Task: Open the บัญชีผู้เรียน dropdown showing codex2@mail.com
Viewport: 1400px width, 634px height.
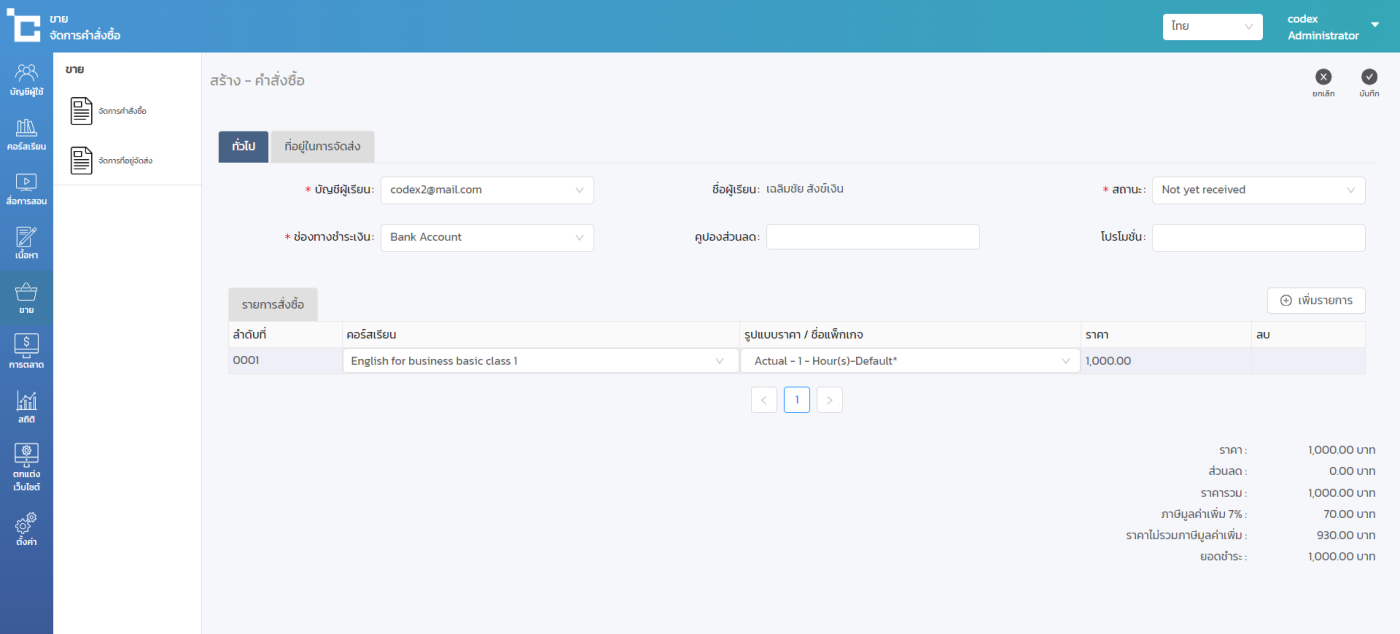Action: (x=487, y=190)
